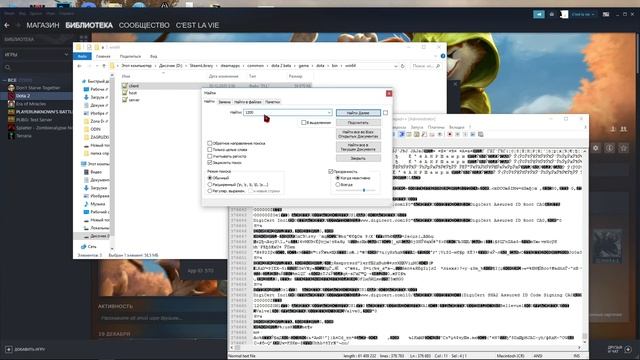The height and width of the screenshot is (360, 640).
Task: Open 'Вид' ribbon tab in Explorer
Action: [x=153, y=56]
